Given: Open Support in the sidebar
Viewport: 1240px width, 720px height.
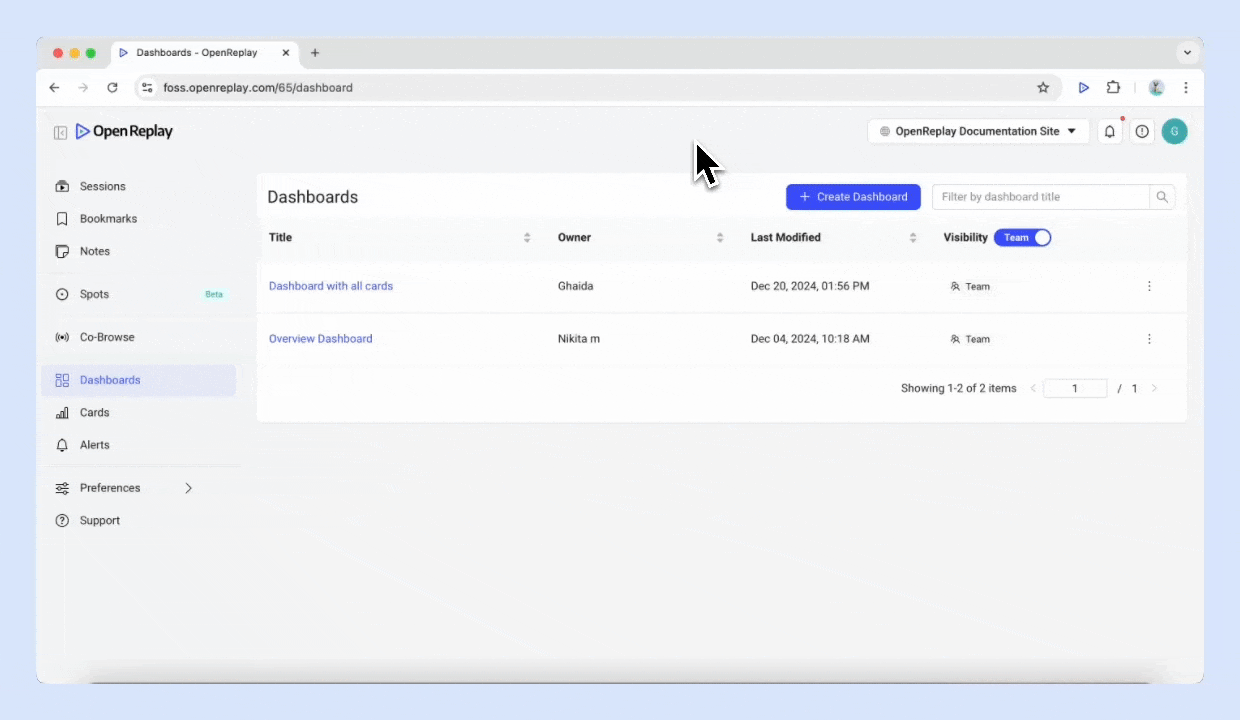Looking at the screenshot, I should [x=139, y=520].
